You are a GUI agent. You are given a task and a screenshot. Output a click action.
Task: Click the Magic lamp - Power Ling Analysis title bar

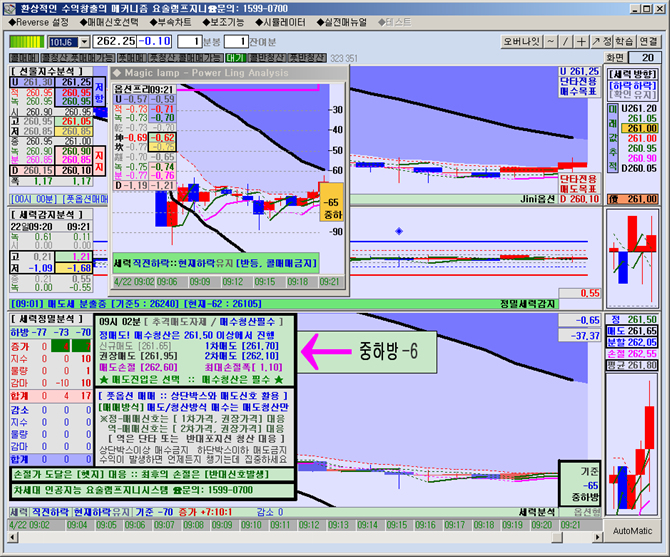tap(229, 73)
